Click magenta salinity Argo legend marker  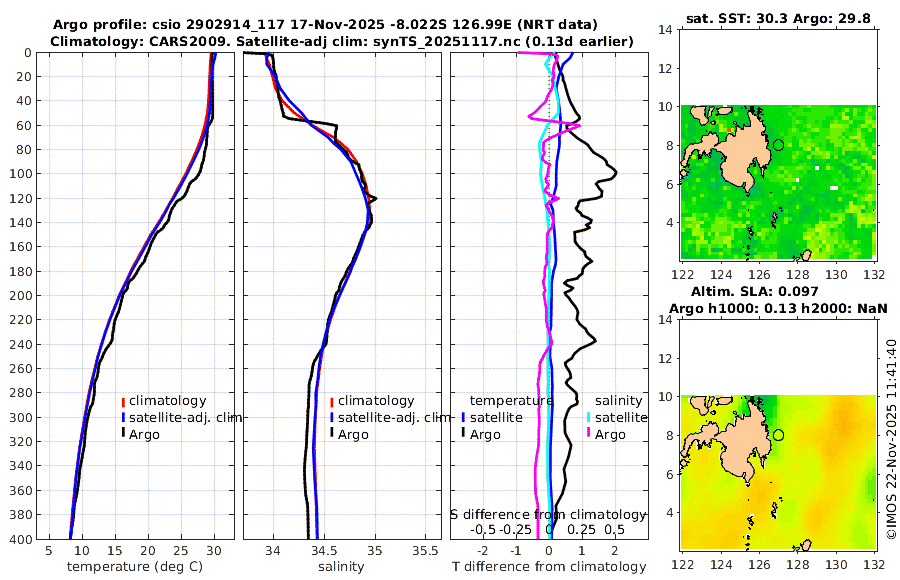[x=589, y=434]
